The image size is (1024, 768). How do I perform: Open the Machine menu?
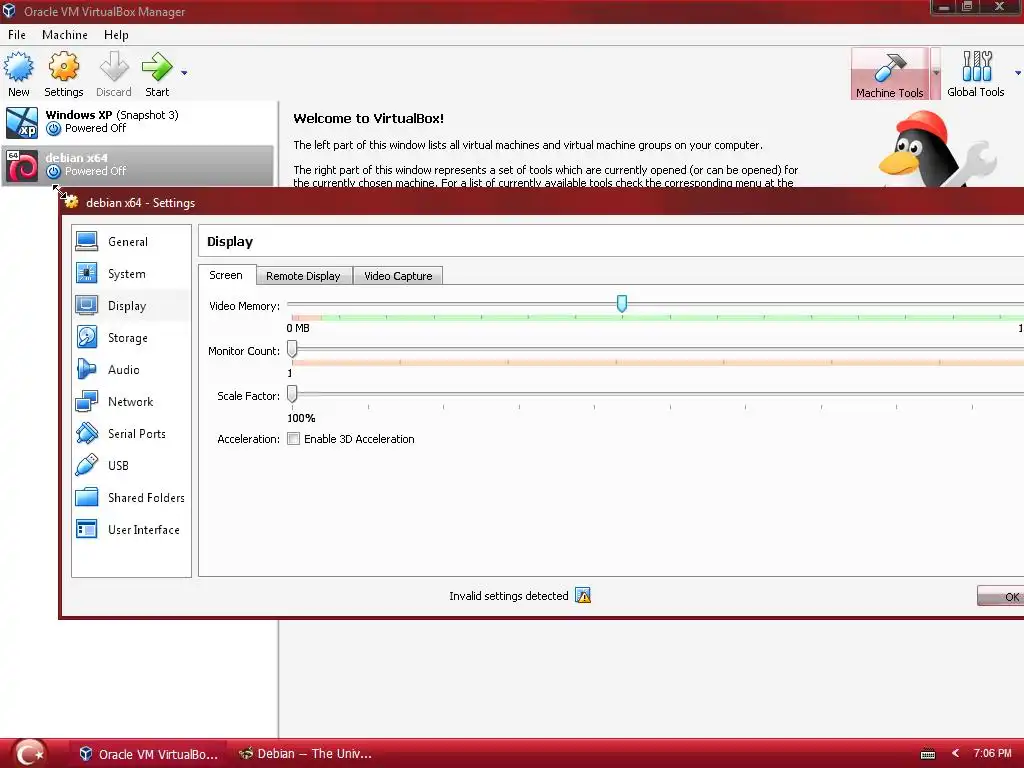pyautogui.click(x=65, y=35)
